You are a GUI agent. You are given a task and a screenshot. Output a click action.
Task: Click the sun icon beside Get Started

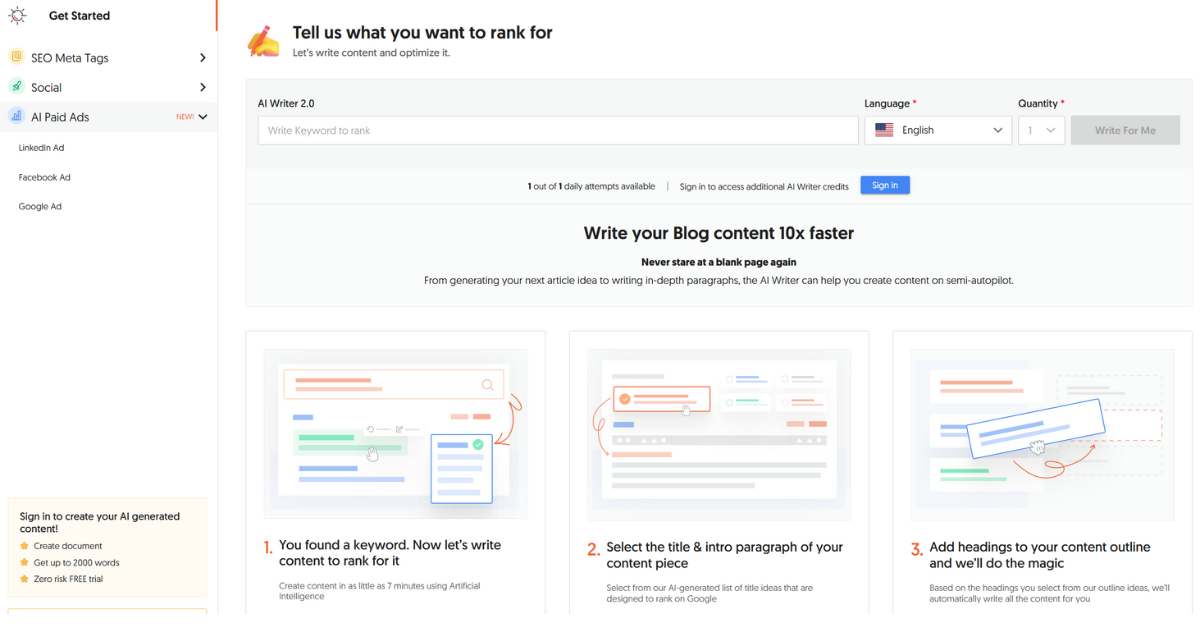click(x=16, y=15)
